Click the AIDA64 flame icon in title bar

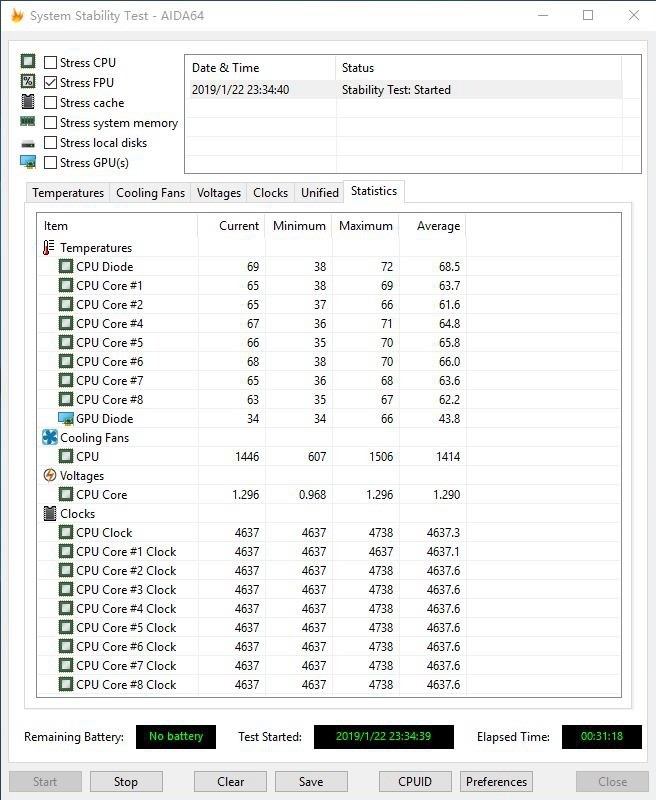point(17,15)
